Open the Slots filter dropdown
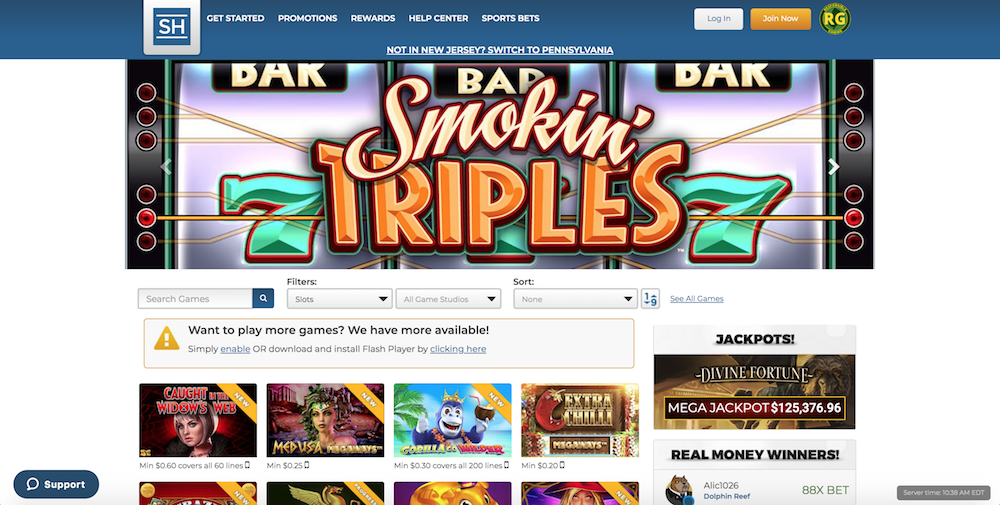 pyautogui.click(x=339, y=298)
